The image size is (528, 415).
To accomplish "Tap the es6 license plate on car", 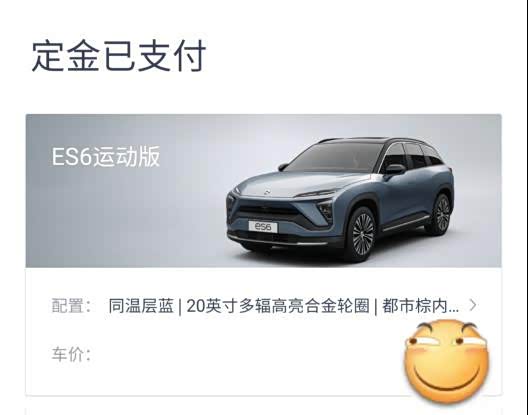I will [x=263, y=227].
